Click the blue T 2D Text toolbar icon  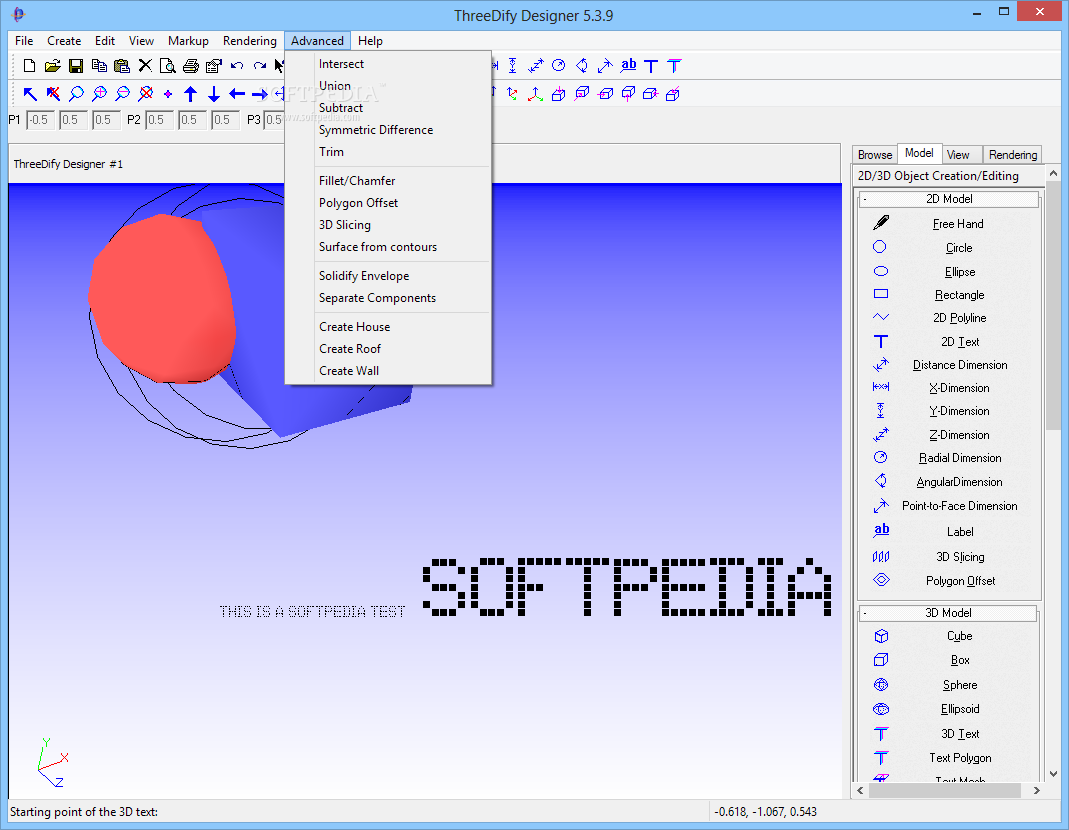pyautogui.click(x=651, y=65)
